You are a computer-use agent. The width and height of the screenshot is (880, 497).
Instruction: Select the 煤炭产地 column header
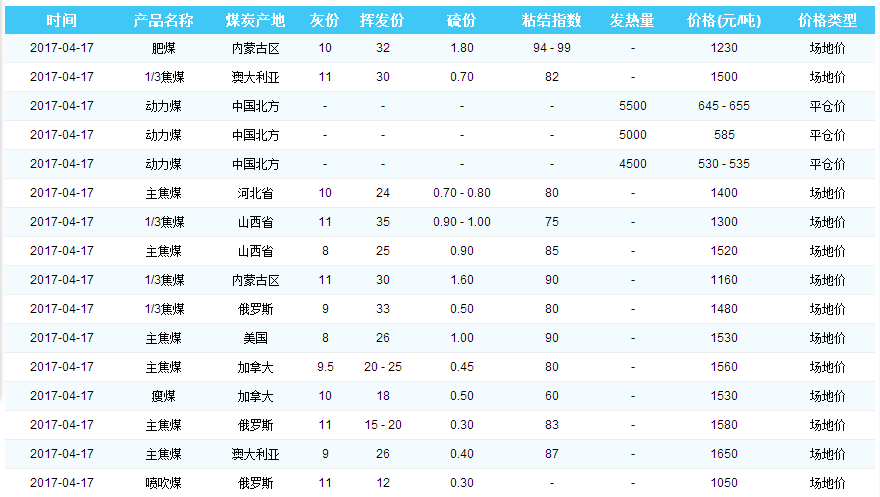(255, 21)
